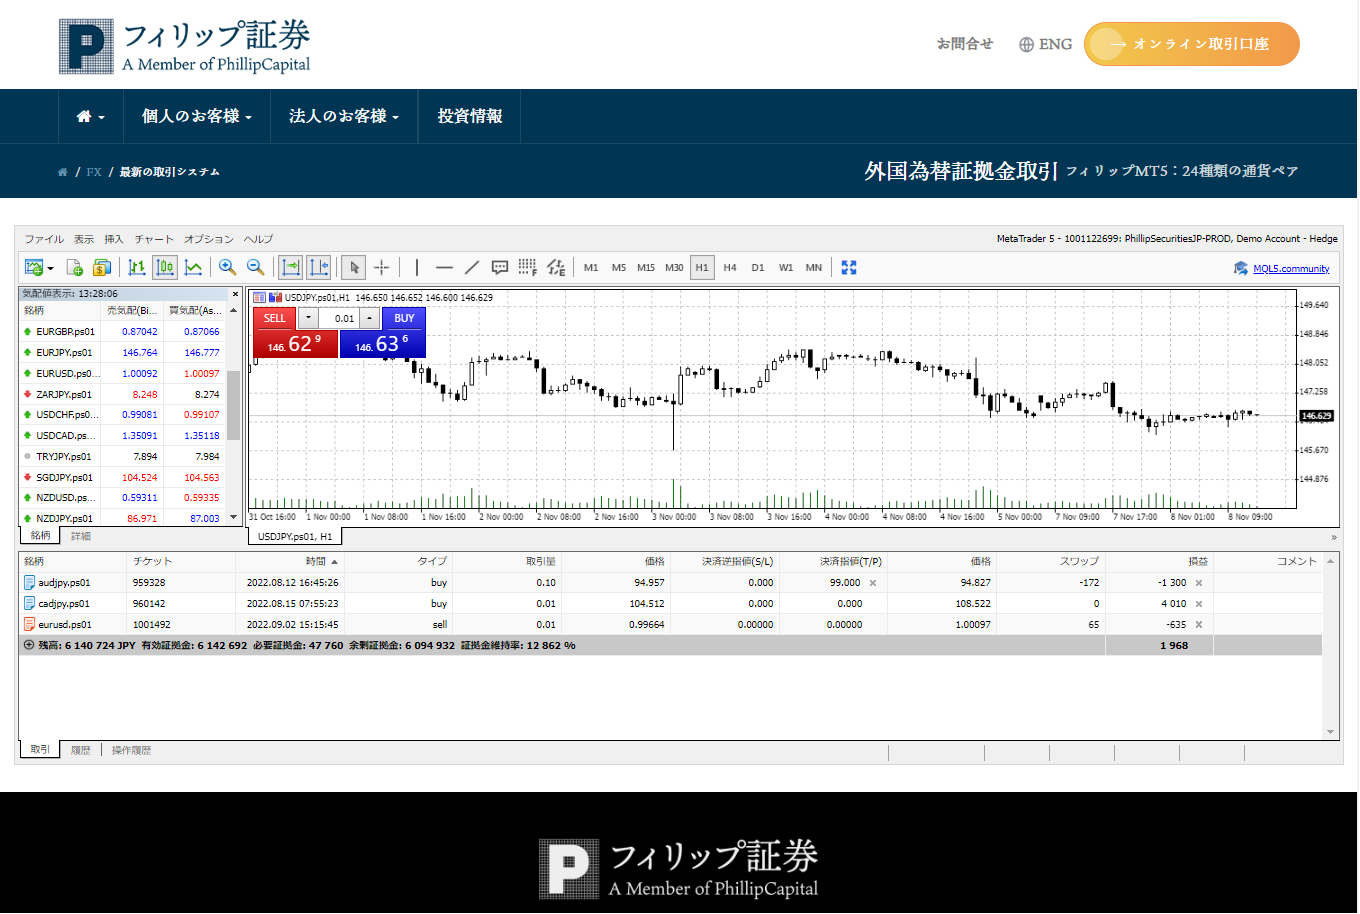
Task: Set timeframe to MN
Action: (814, 268)
